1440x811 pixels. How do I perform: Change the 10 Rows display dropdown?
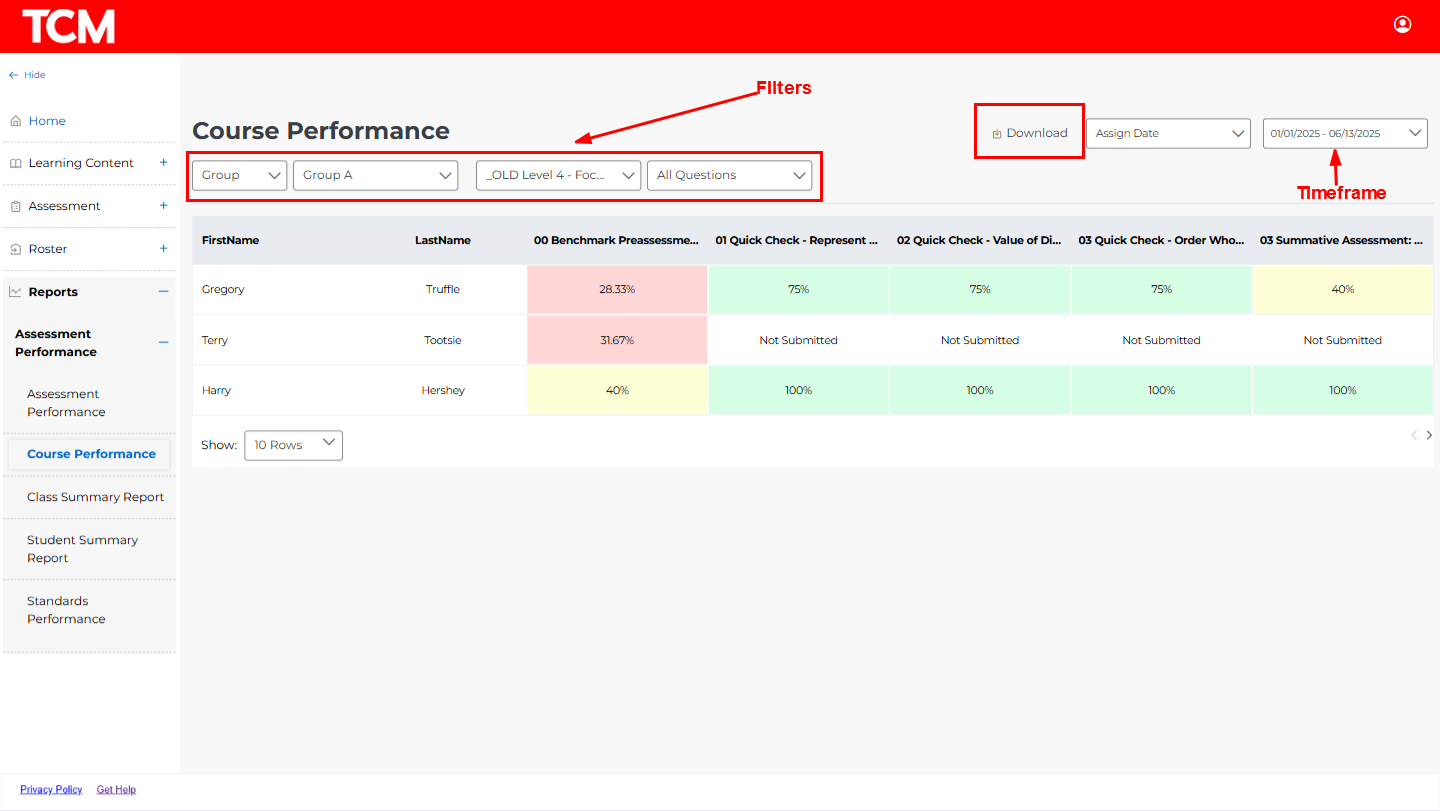293,445
